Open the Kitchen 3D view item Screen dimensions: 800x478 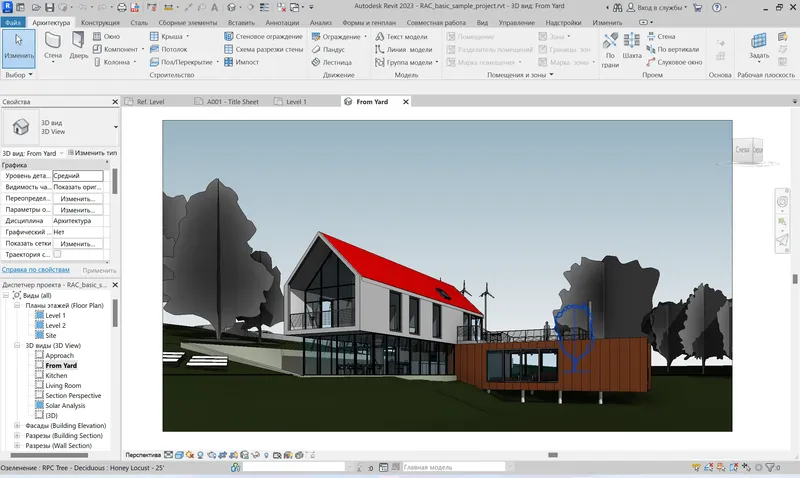(x=56, y=375)
